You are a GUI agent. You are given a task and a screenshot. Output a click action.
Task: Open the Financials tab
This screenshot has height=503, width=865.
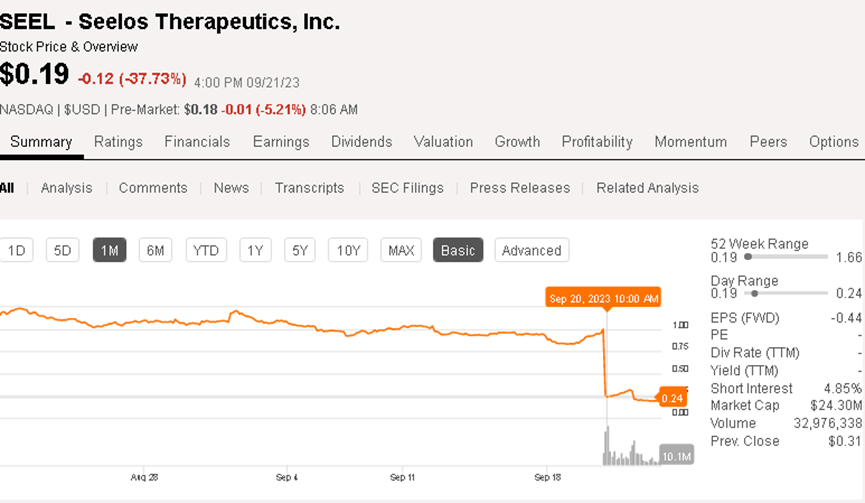pyautogui.click(x=197, y=142)
